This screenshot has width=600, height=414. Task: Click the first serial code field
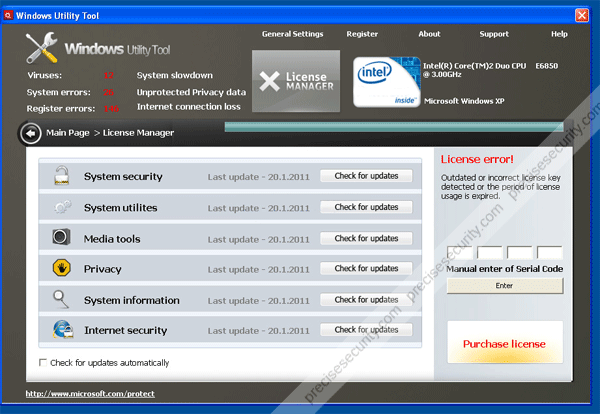(x=460, y=253)
